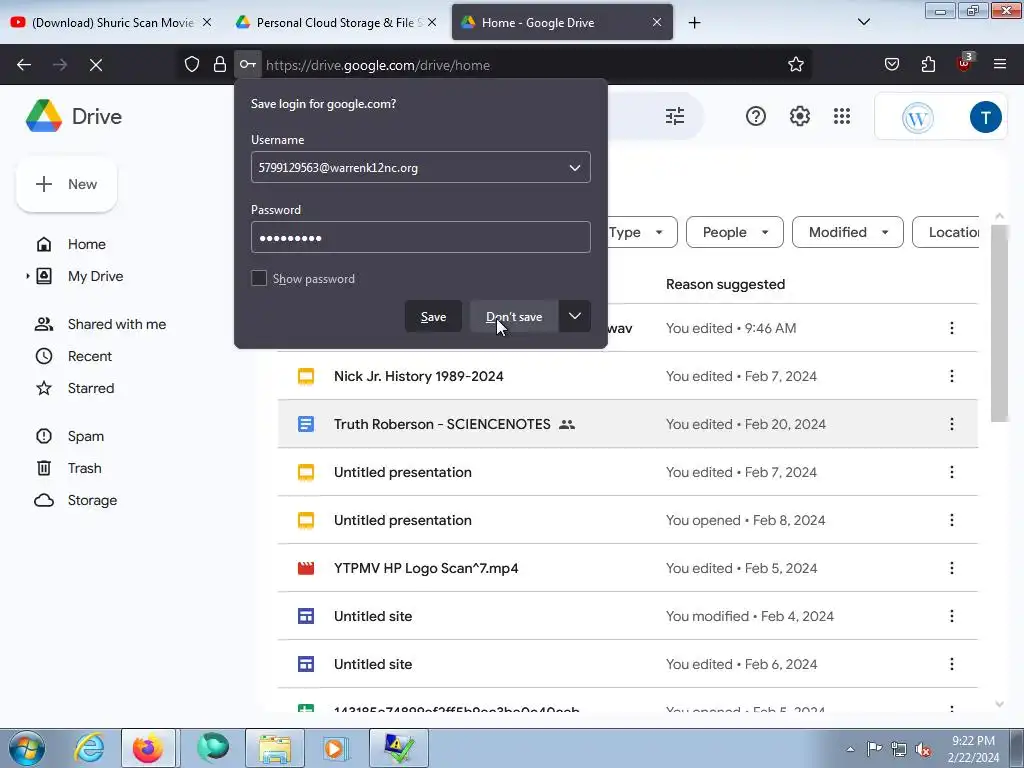Open the Location filter dropdown
Image resolution: width=1024 pixels, height=768 pixels.
(946, 232)
